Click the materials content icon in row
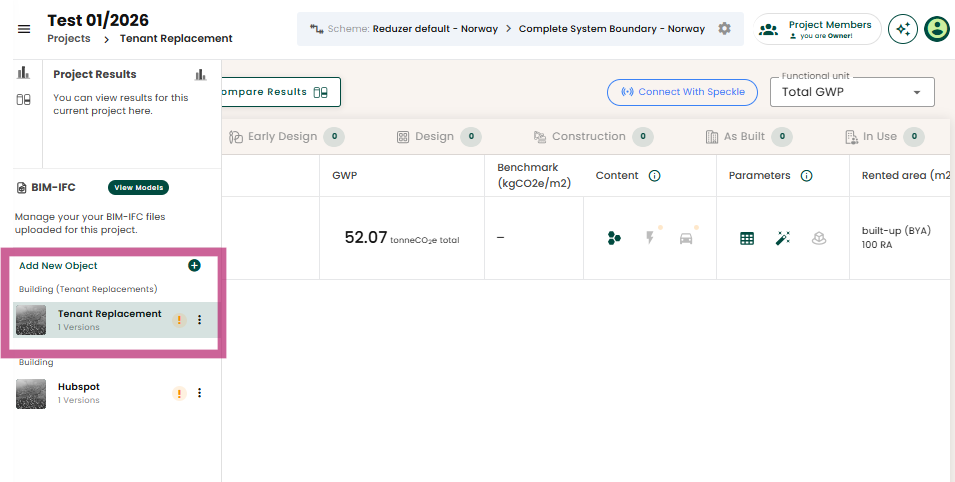The height and width of the screenshot is (482, 955). pyautogui.click(x=614, y=238)
